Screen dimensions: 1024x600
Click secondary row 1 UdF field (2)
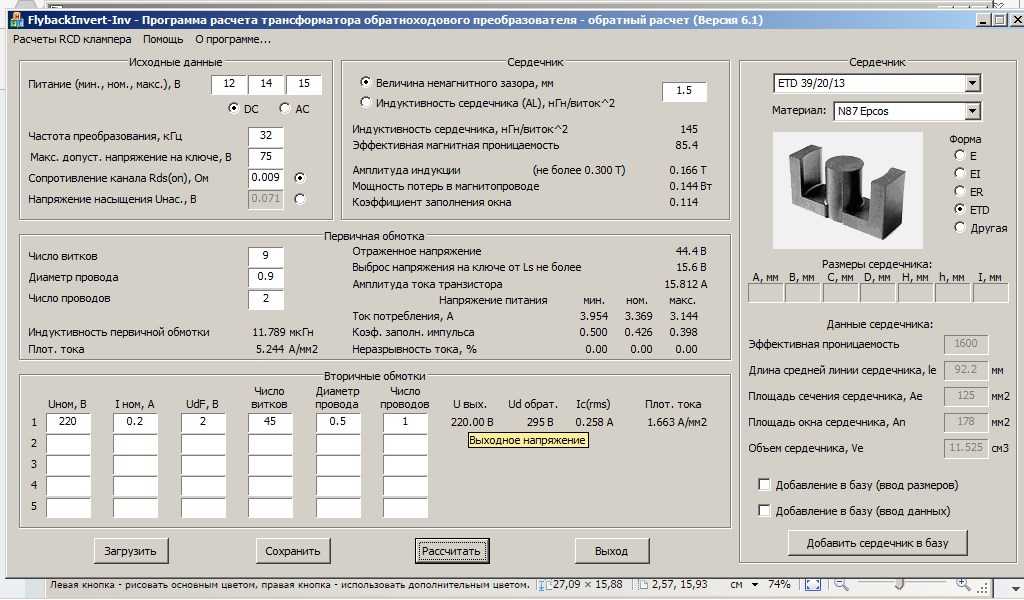[203, 422]
